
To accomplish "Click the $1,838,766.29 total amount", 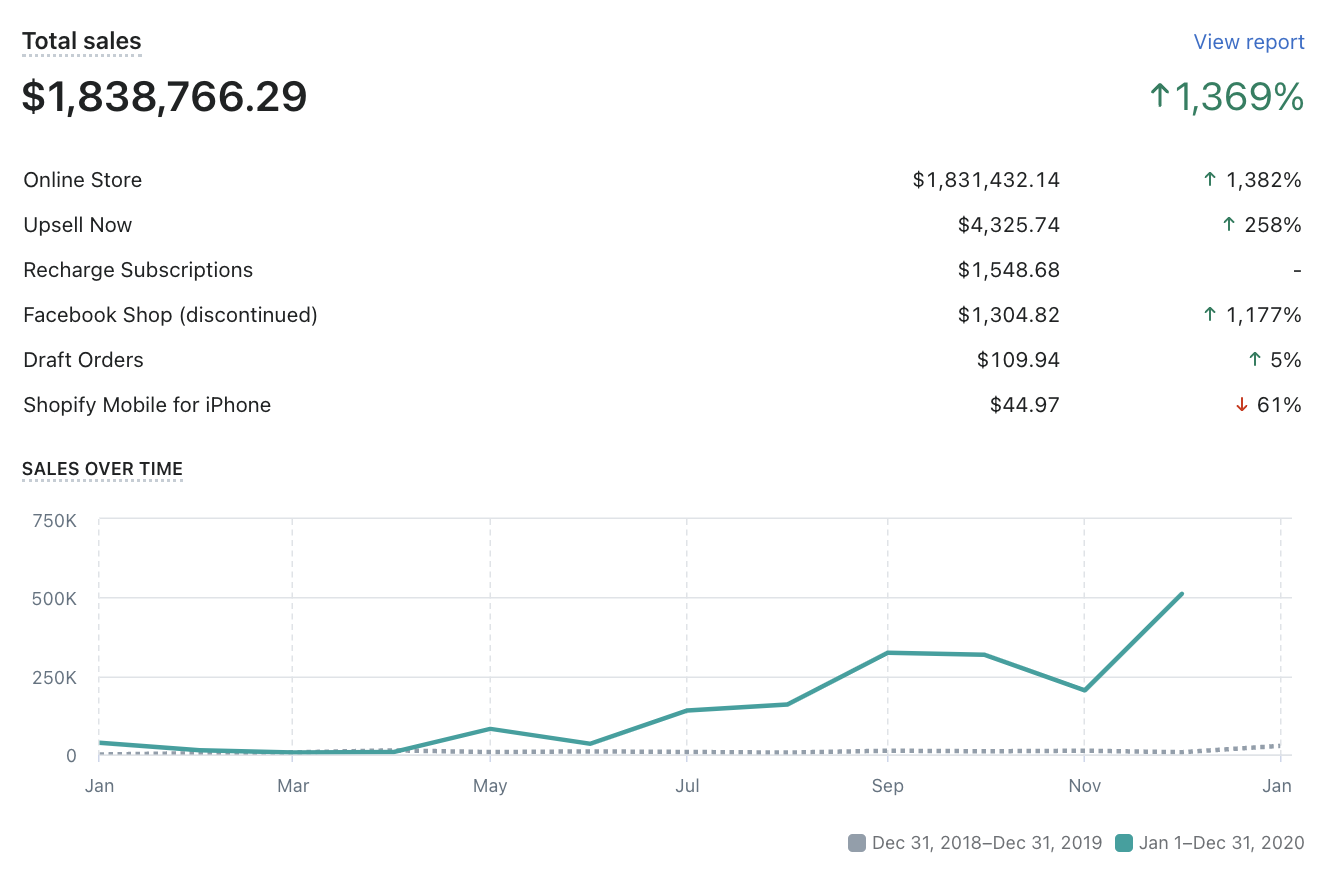I will click(165, 97).
